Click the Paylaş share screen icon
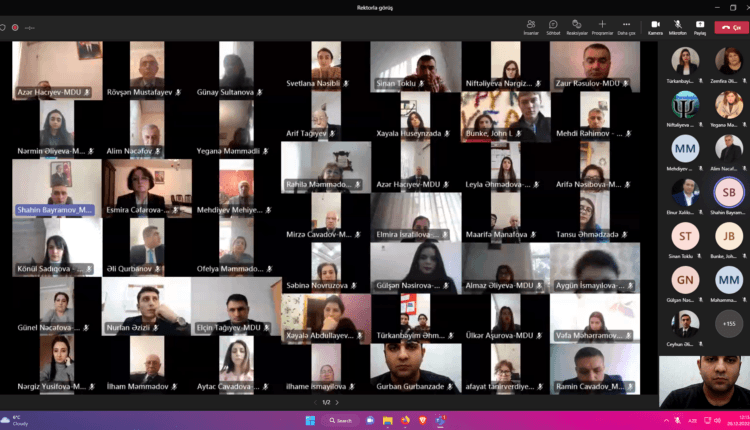The image size is (750, 430). (700, 25)
